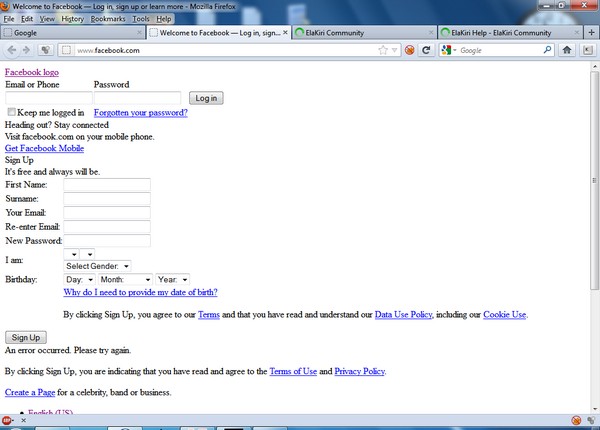Open the address bar history dropdown arrow
The width and height of the screenshot is (600, 430).
[x=394, y=50]
